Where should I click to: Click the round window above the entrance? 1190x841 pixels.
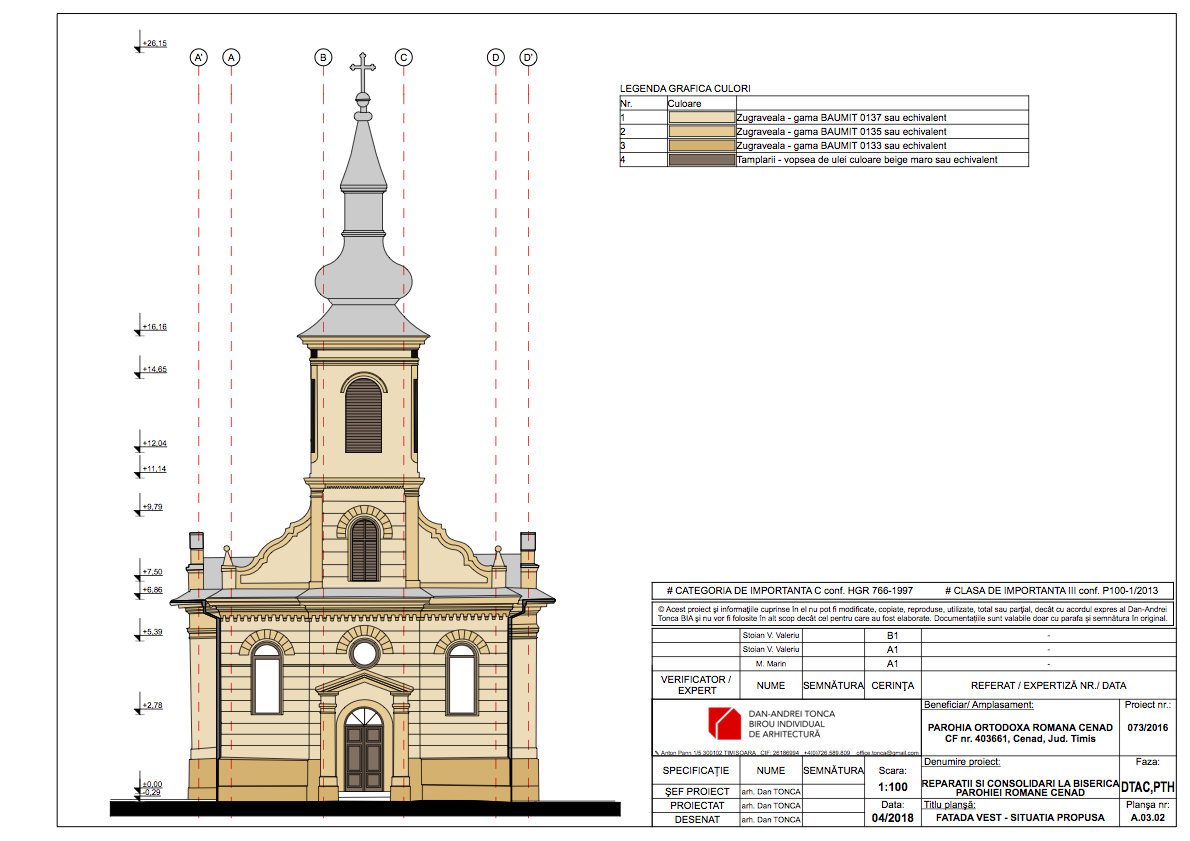364,653
